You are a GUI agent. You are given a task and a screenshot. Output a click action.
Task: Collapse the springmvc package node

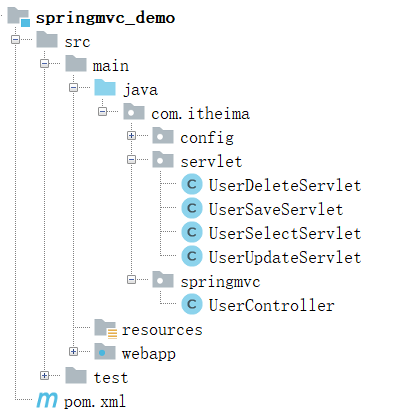131,279
